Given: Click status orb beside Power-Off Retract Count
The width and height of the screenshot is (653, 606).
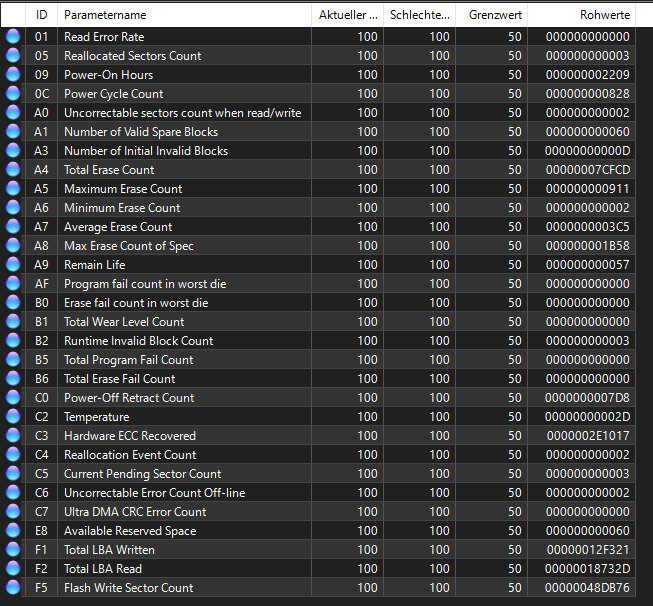Looking at the screenshot, I should coord(13,397).
